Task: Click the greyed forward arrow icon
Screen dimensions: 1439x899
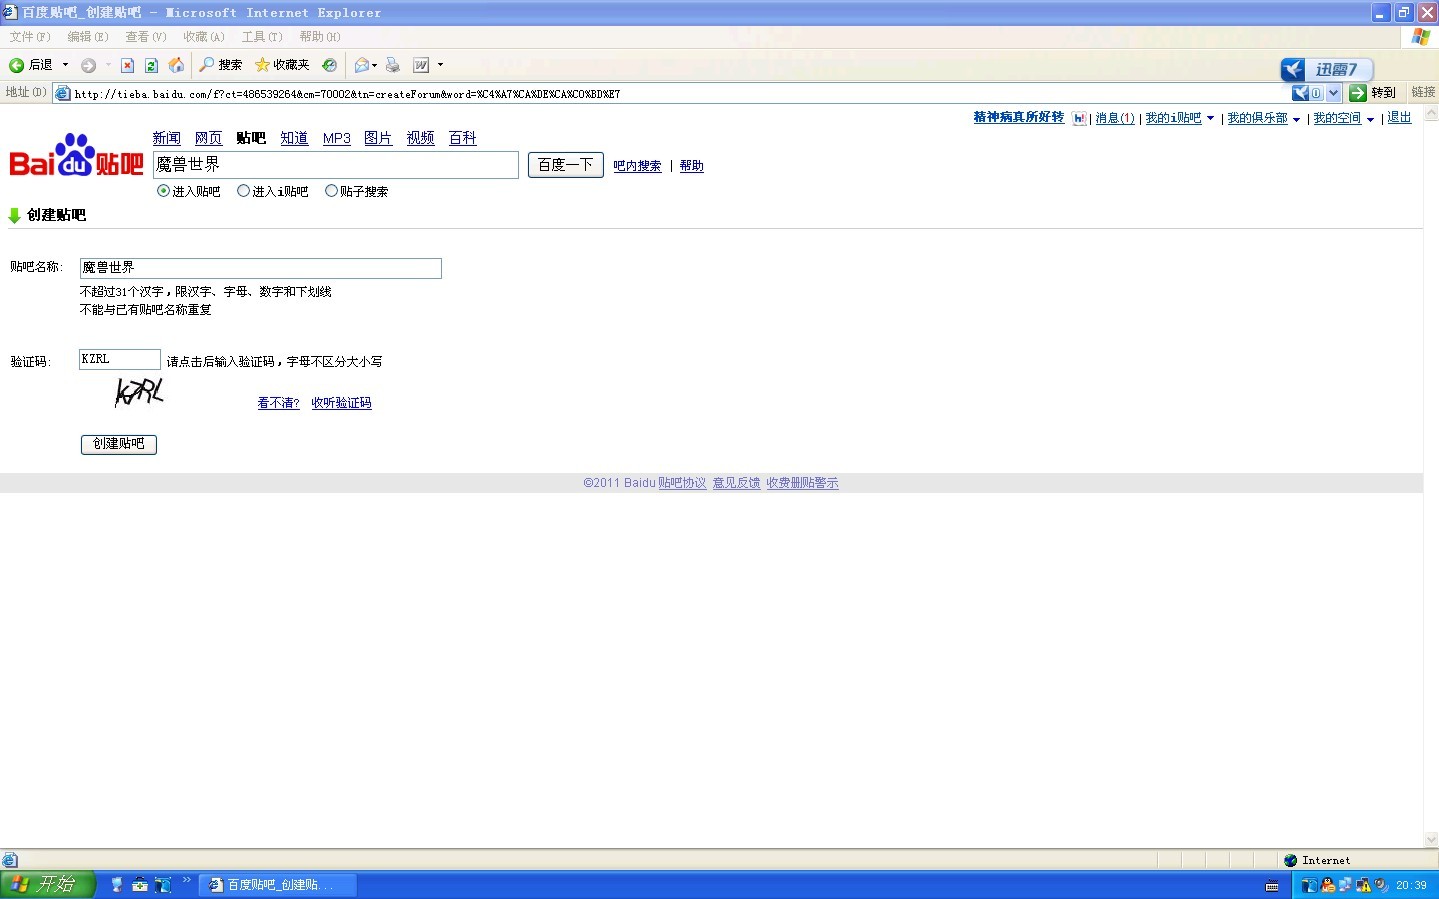Action: tap(89, 65)
